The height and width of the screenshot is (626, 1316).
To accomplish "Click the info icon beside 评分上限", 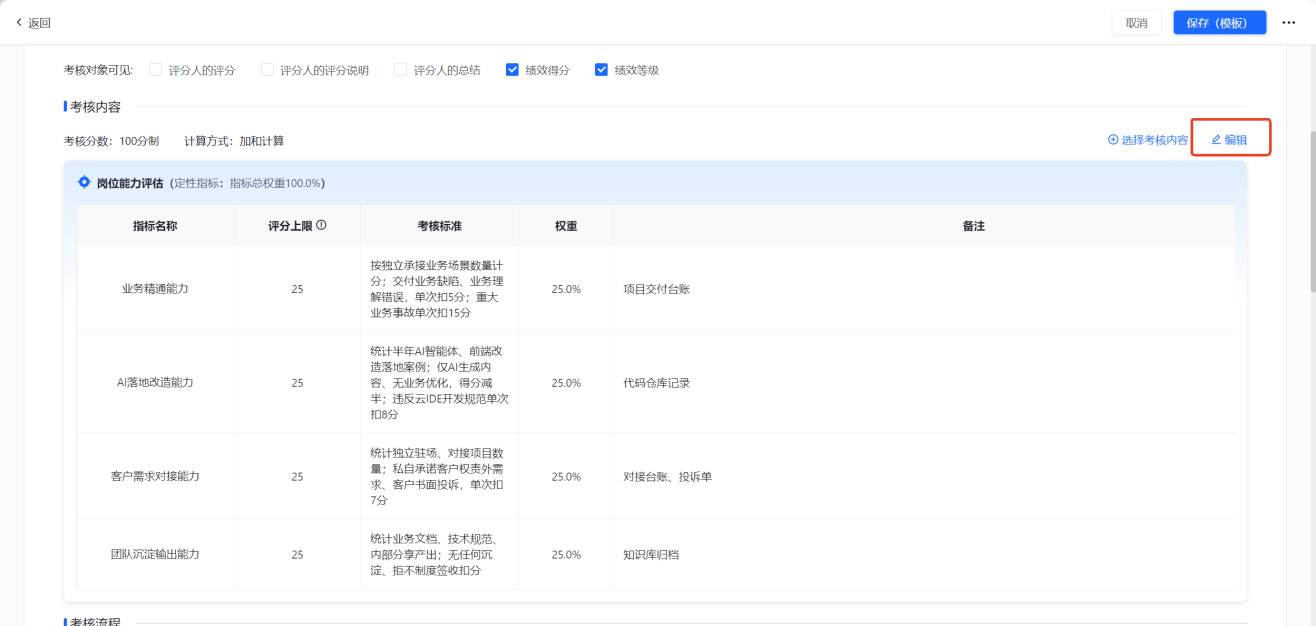I will click(321, 225).
